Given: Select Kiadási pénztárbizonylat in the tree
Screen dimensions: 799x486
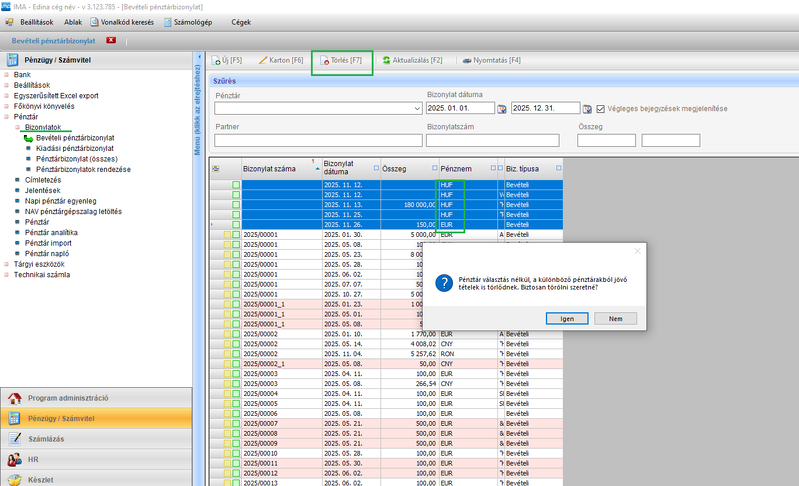Looking at the screenshot, I should click(74, 148).
